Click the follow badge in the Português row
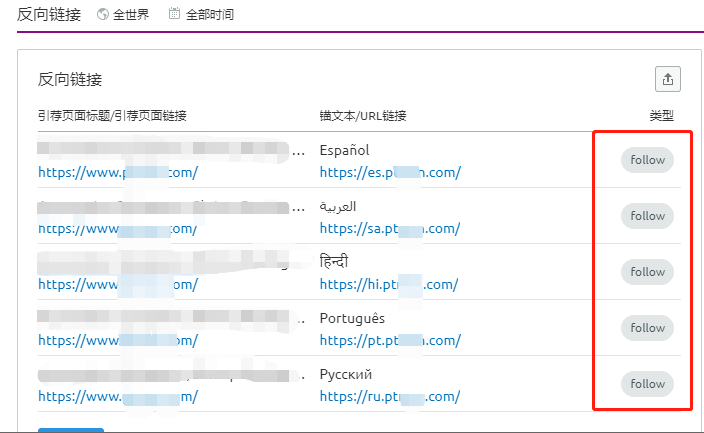This screenshot has width=704, height=433. (647, 328)
